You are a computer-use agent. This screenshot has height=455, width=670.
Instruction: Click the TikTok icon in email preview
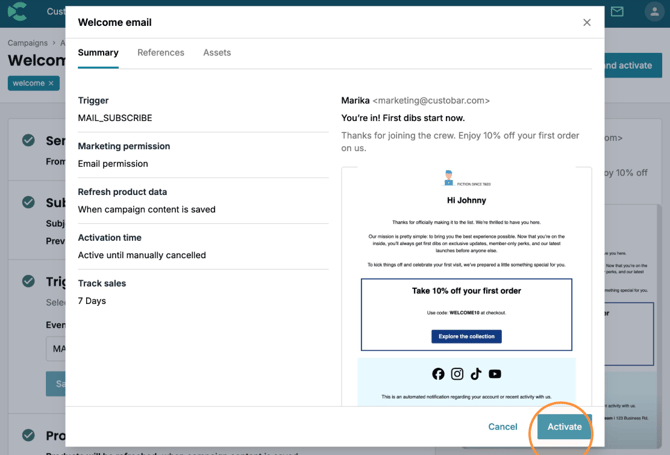coord(476,374)
